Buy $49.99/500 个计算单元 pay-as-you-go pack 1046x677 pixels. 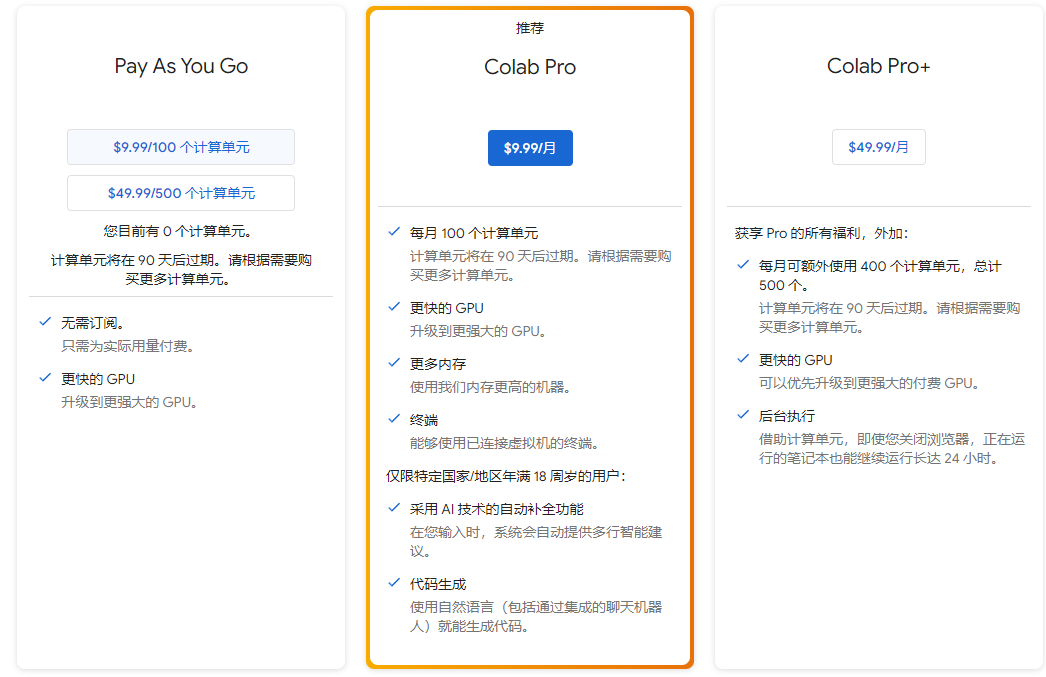pyautogui.click(x=181, y=193)
